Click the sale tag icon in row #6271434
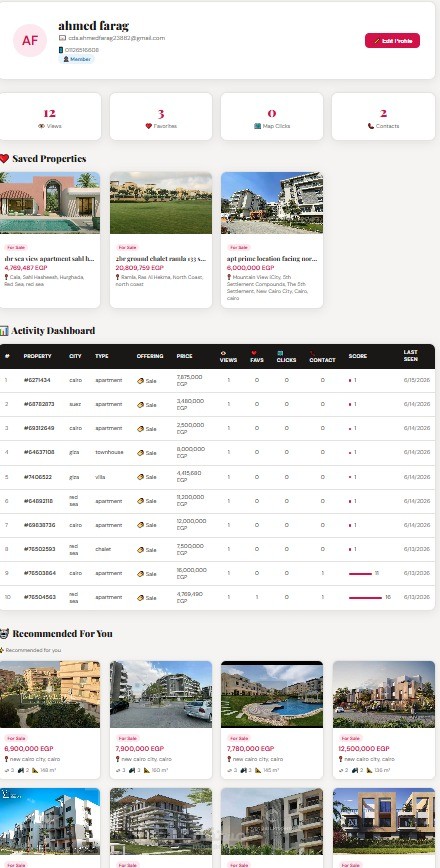Screen dimensions: 440x868 click(x=141, y=381)
